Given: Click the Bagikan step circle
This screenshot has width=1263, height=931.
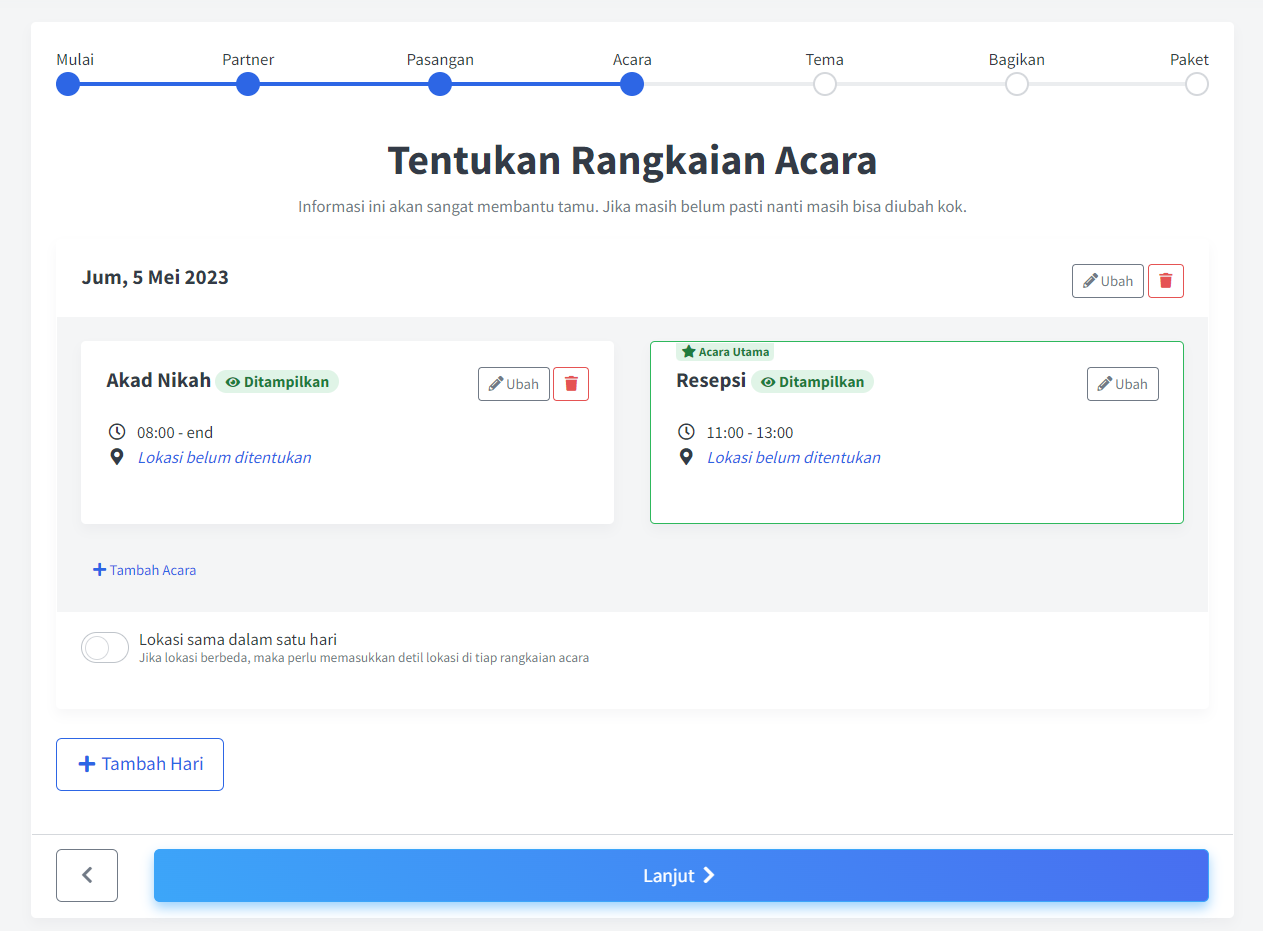Looking at the screenshot, I should [1017, 84].
